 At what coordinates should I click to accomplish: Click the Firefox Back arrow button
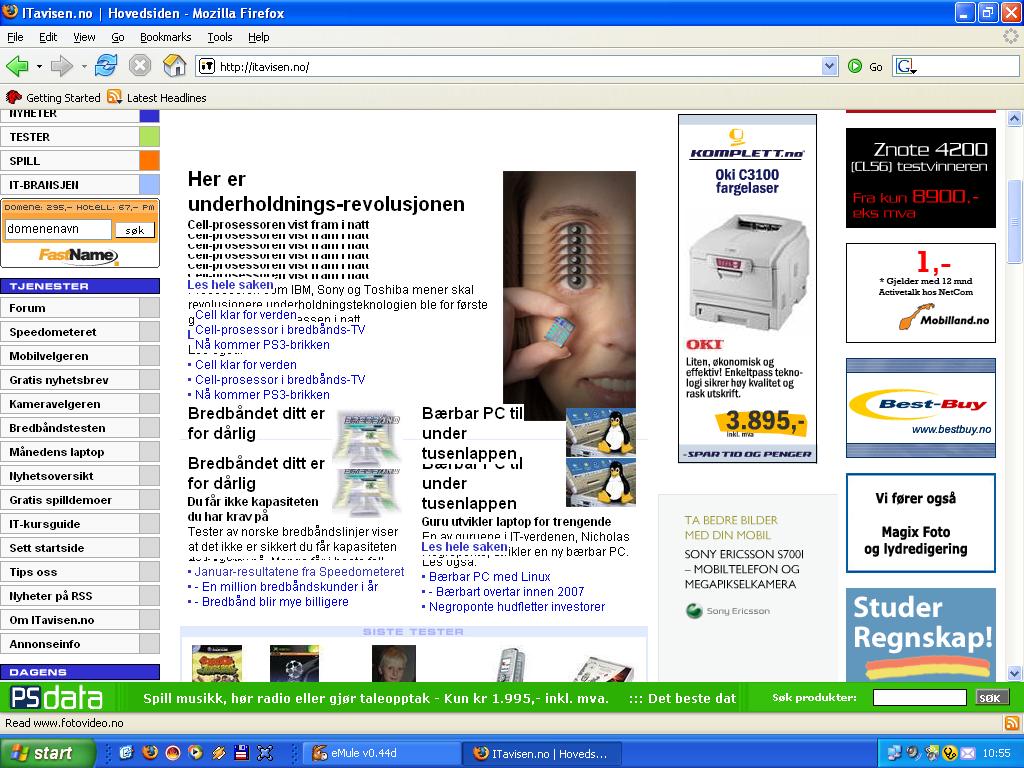(17, 66)
